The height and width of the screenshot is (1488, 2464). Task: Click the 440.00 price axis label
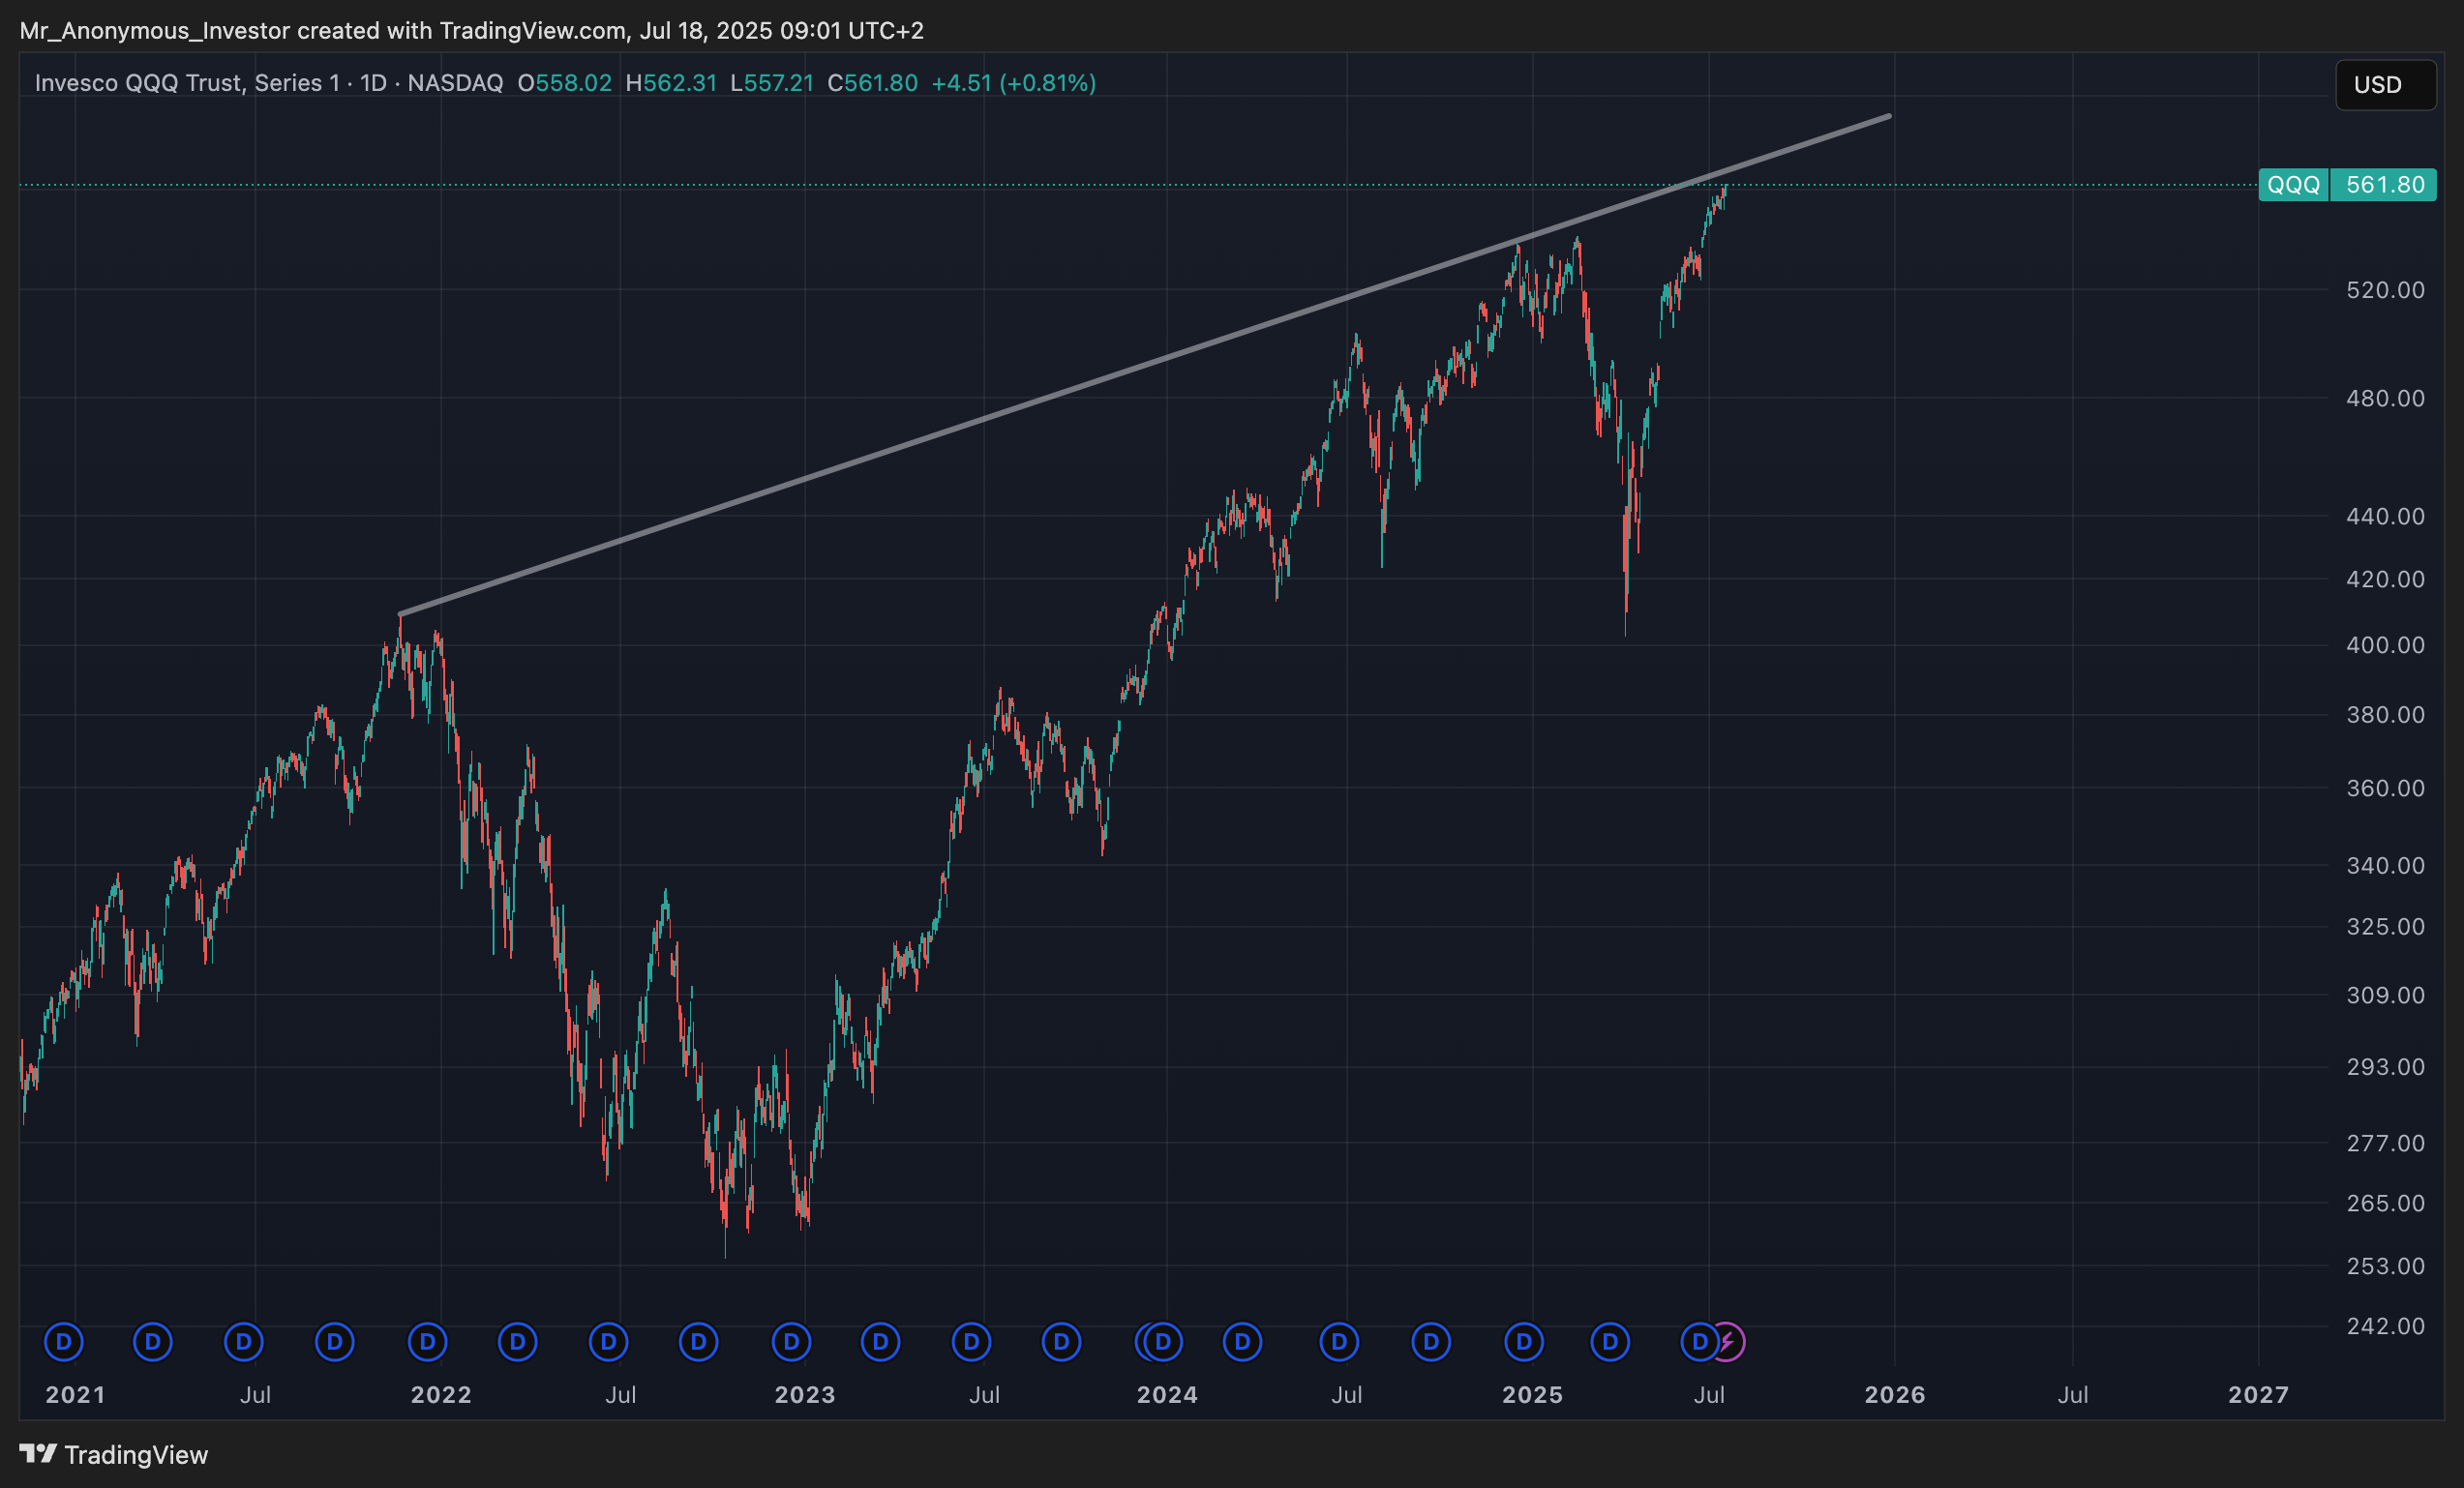pos(2386,516)
